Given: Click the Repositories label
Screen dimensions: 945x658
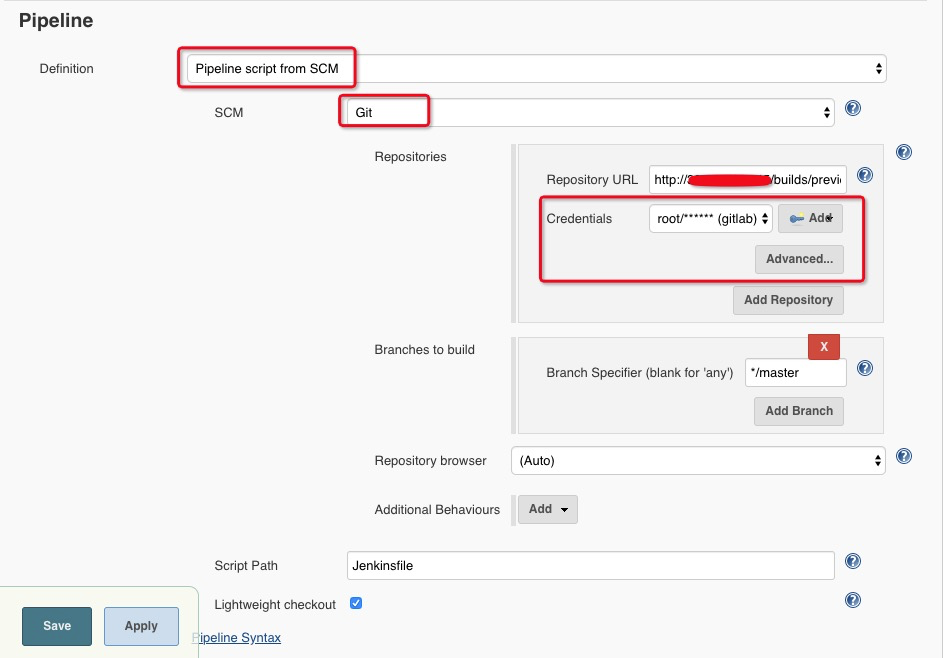Looking at the screenshot, I should (410, 157).
